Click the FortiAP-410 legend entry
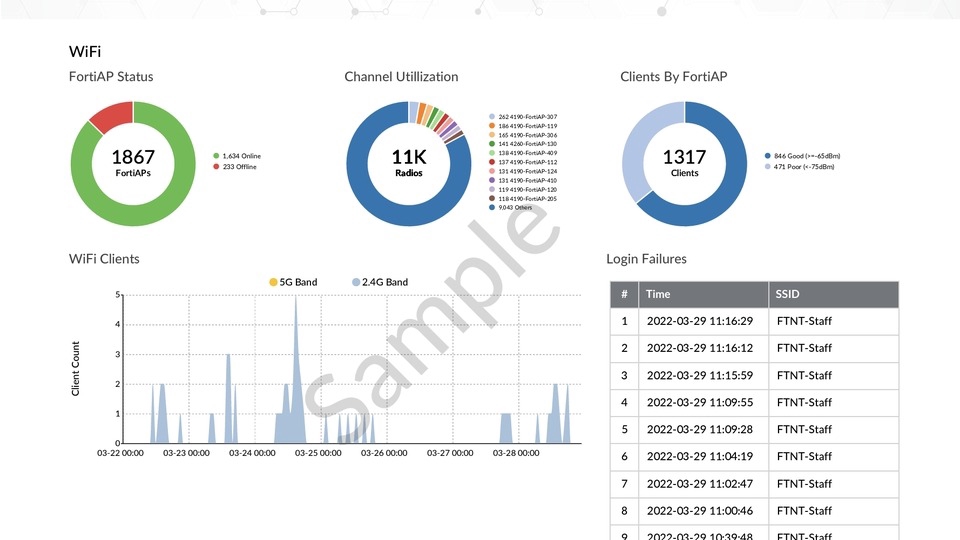 click(x=526, y=180)
